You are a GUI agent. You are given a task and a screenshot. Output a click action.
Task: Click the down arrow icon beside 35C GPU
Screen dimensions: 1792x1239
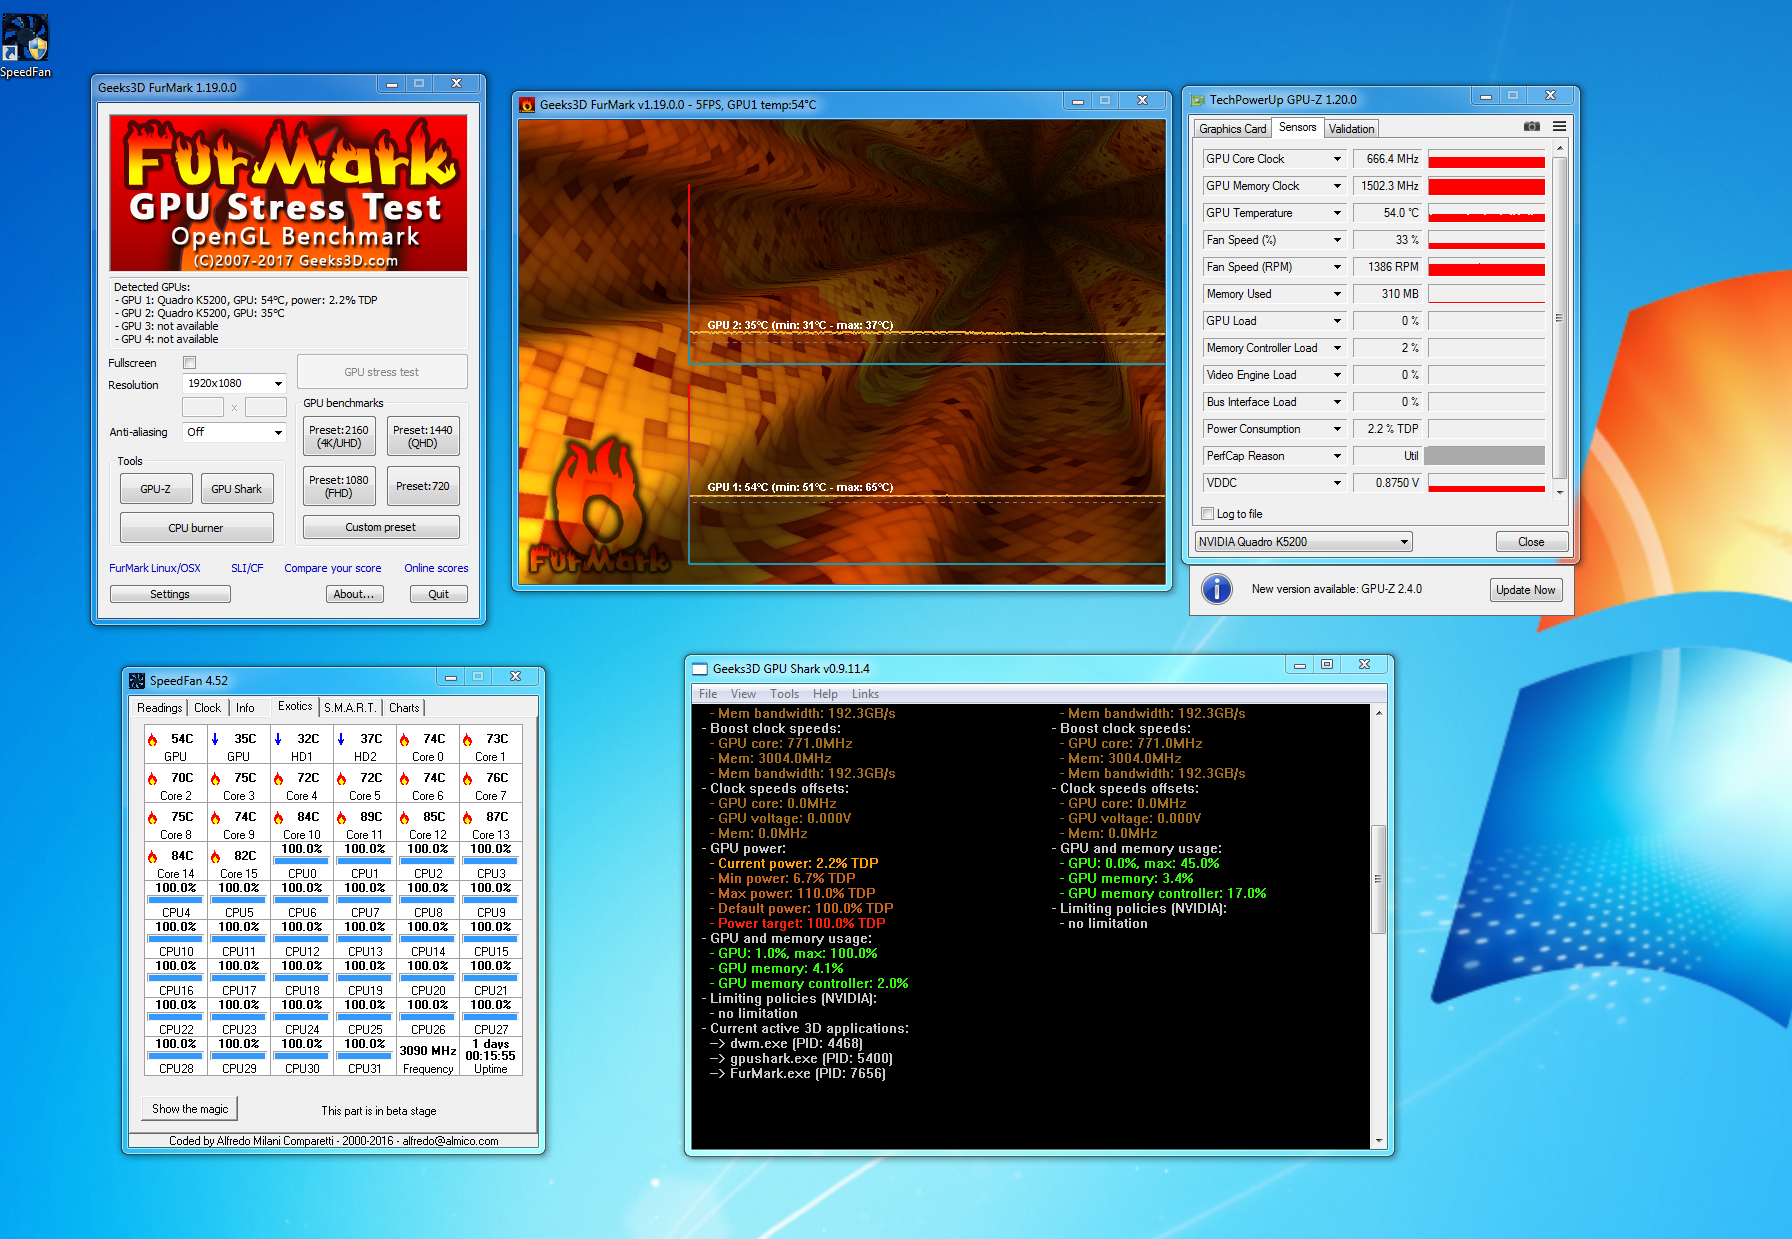[215, 740]
